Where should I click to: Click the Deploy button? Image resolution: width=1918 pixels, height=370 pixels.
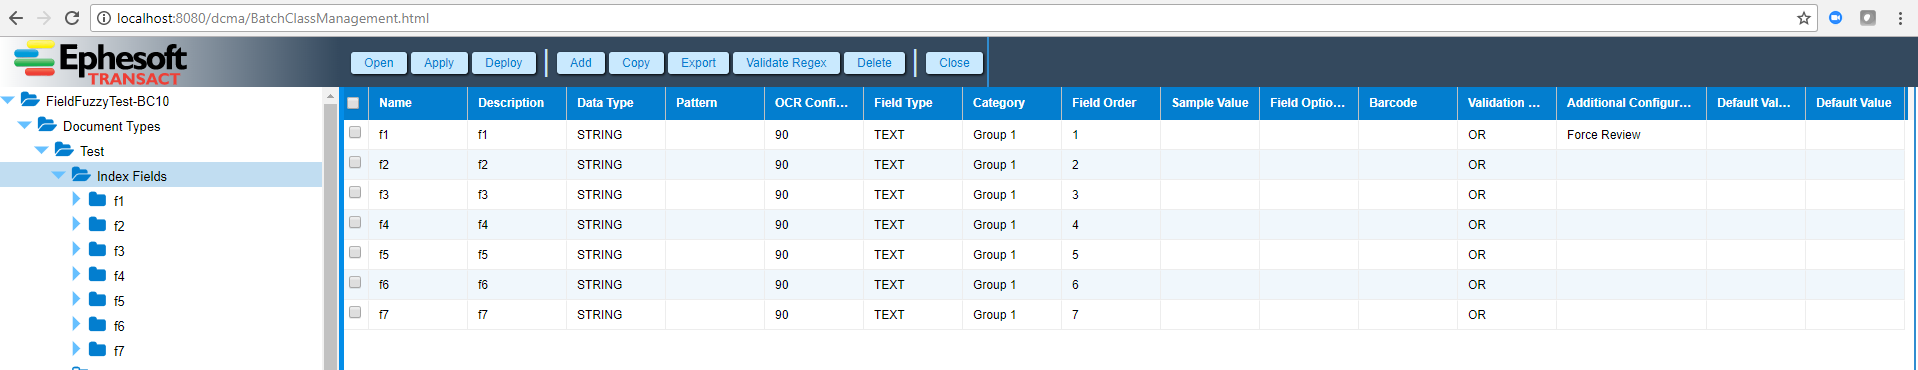coord(503,62)
